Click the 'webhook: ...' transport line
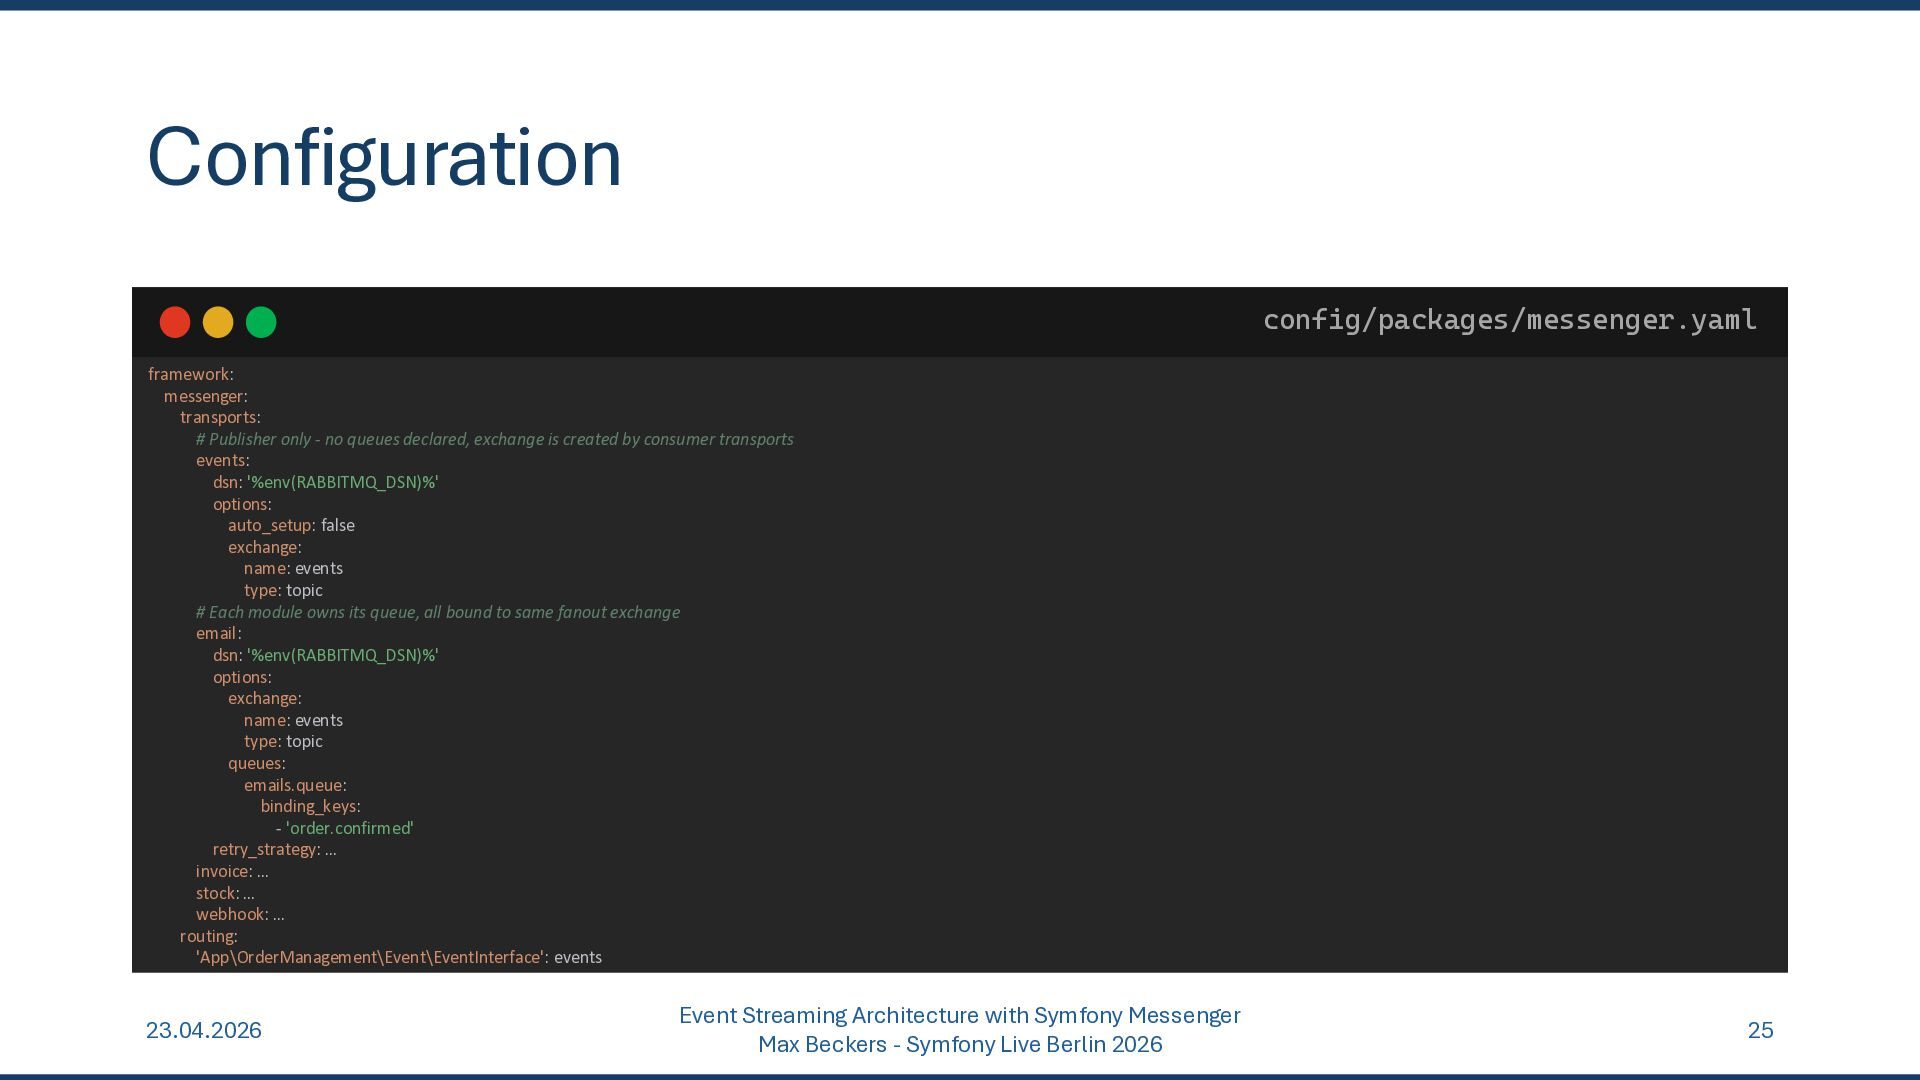 (240, 914)
